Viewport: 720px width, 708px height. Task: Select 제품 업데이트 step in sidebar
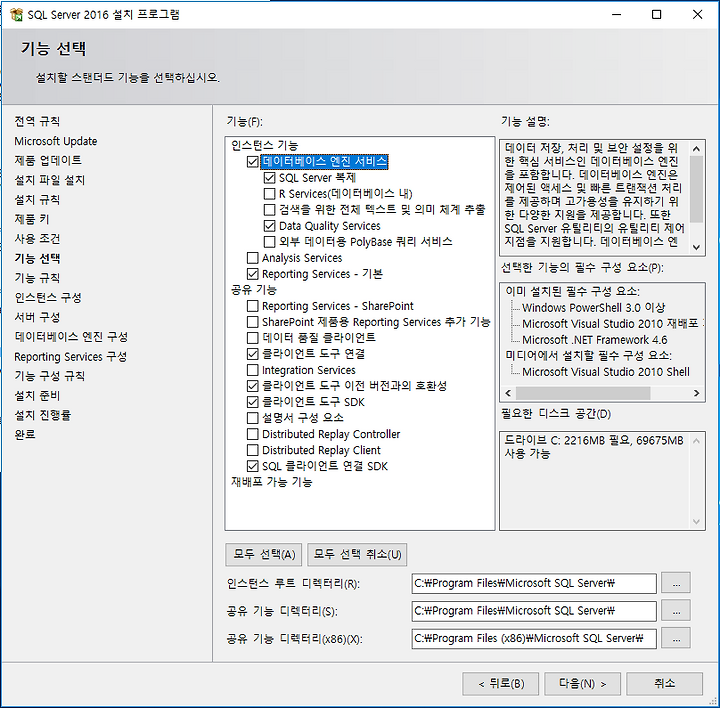tap(48, 160)
